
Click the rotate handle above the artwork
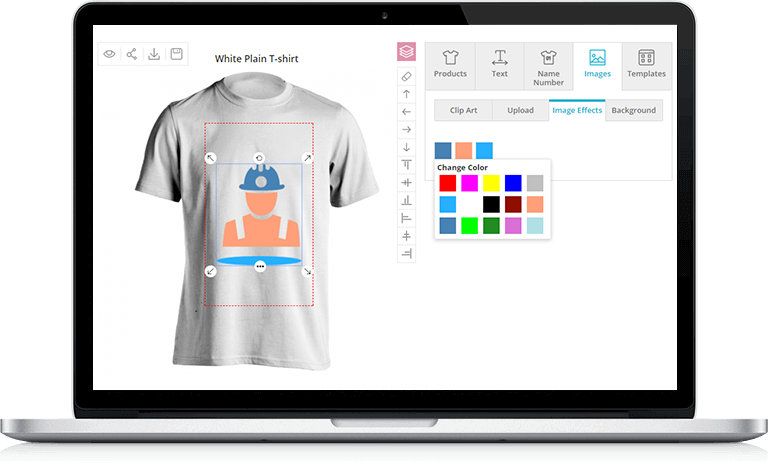coord(259,157)
